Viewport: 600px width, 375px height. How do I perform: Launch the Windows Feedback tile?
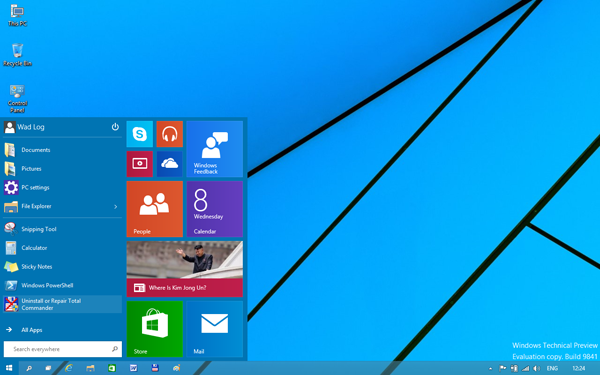pos(215,149)
